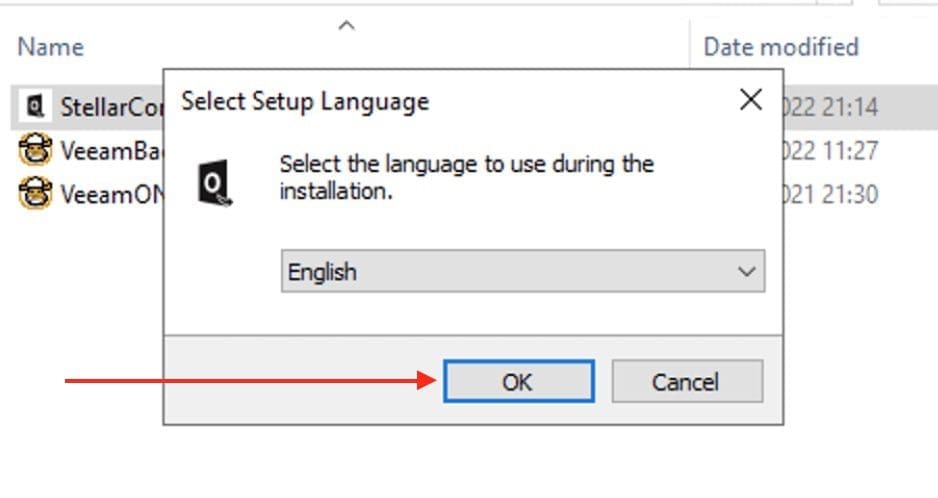
Task: Open the English language combo box
Action: pos(510,271)
